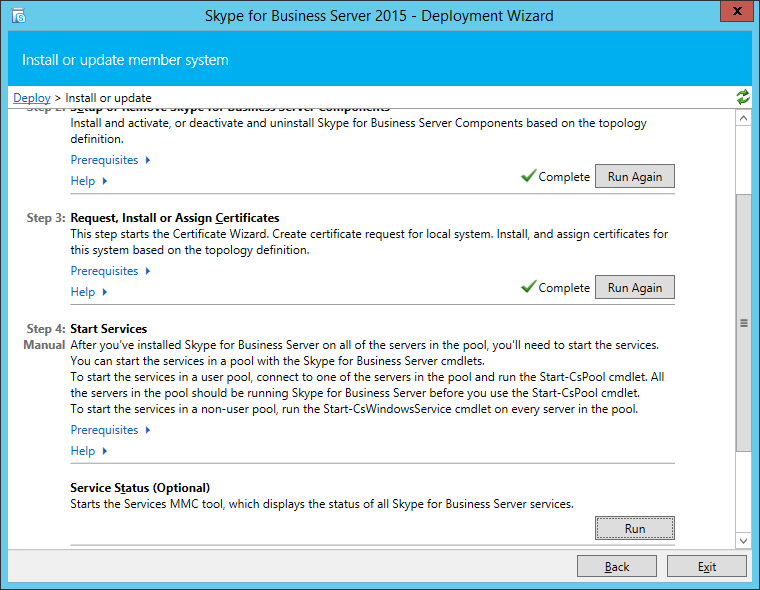Select 'Service Status (Optional)' heading
The height and width of the screenshot is (590, 760).
point(140,488)
